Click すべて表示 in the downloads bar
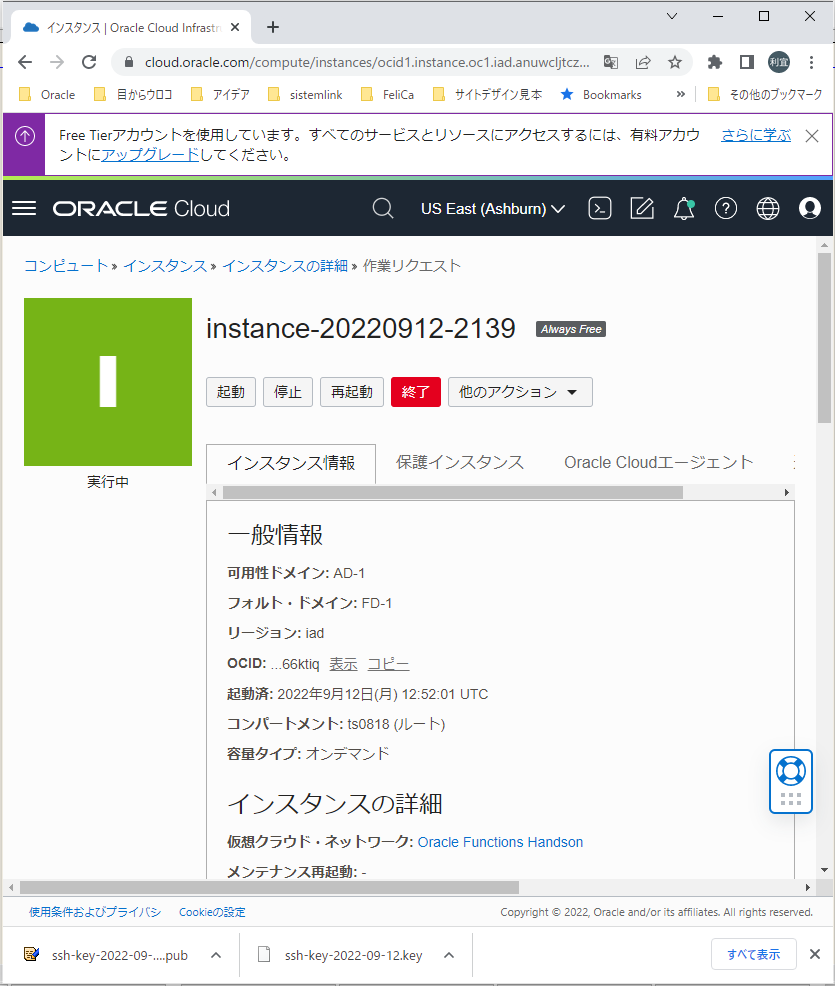Viewport: 835px width, 986px height. pyautogui.click(x=753, y=954)
